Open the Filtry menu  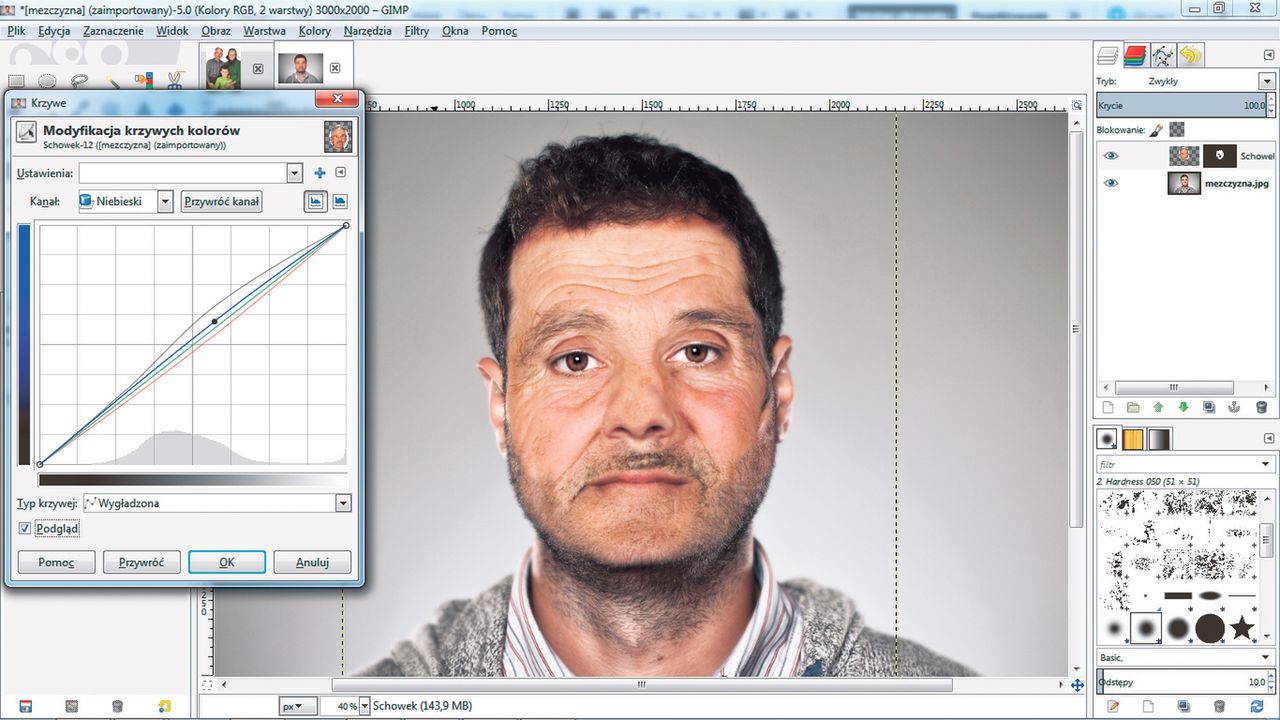coord(417,31)
